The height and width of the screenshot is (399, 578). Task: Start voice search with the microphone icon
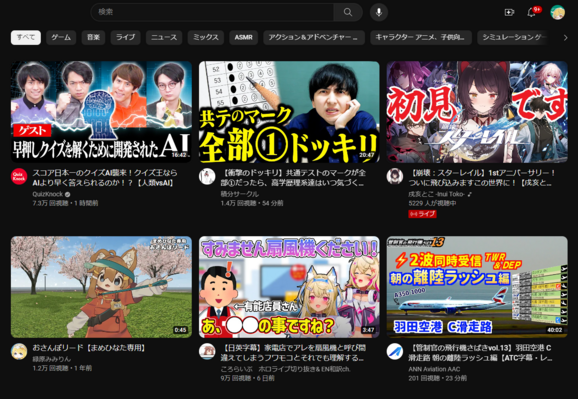[x=379, y=12]
